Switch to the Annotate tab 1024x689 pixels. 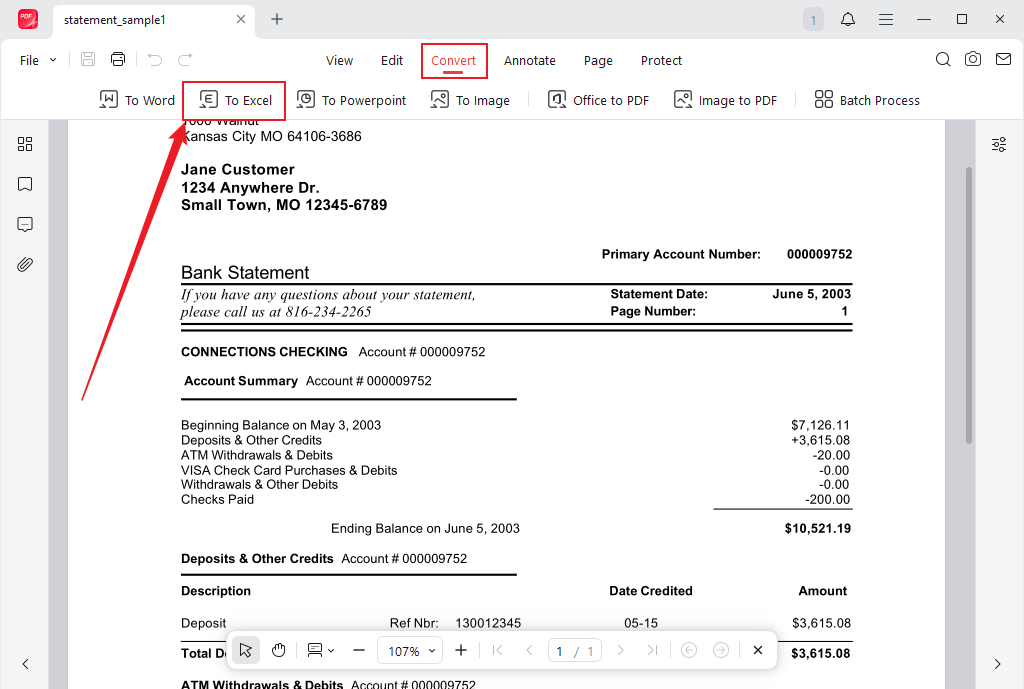[530, 61]
